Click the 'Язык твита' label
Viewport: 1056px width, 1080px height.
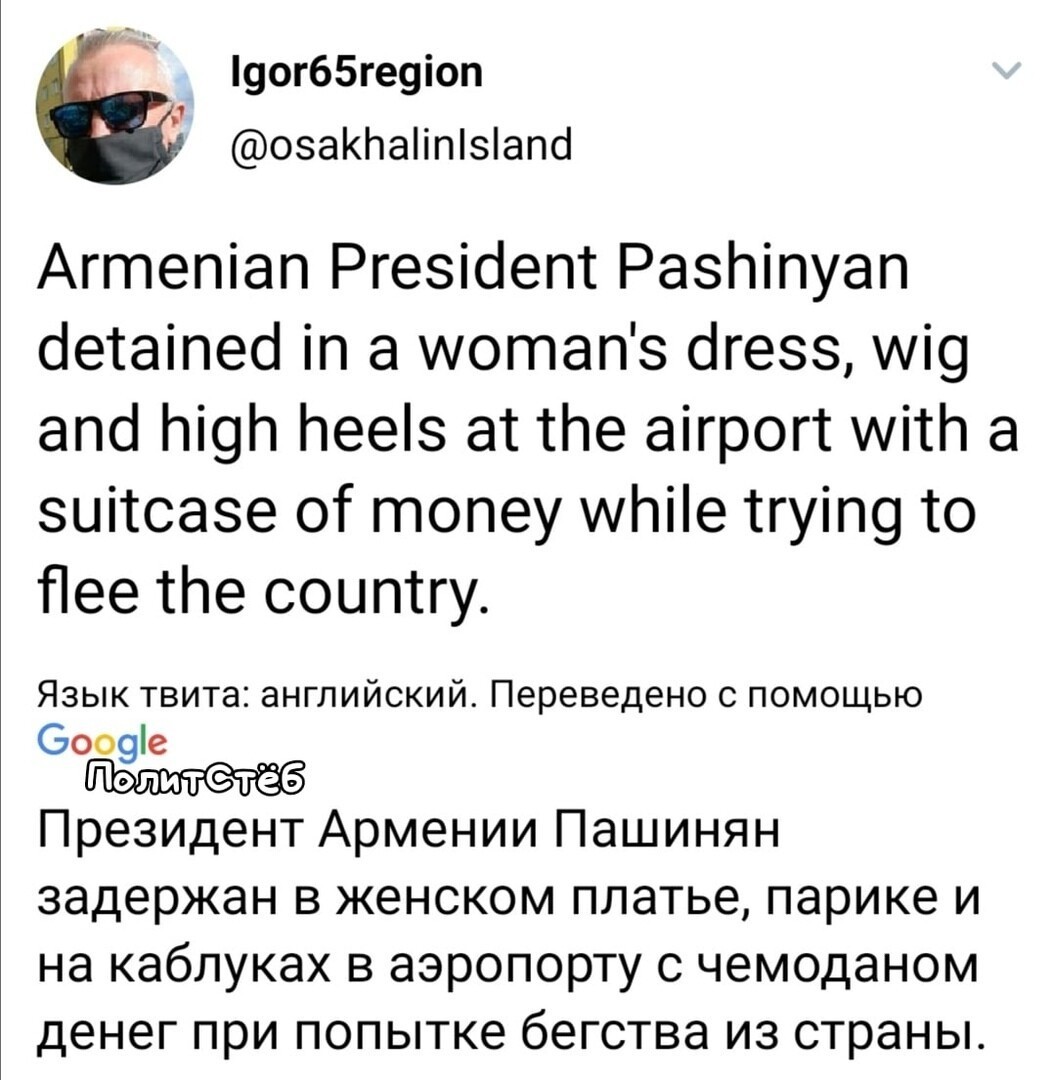pos(146,696)
